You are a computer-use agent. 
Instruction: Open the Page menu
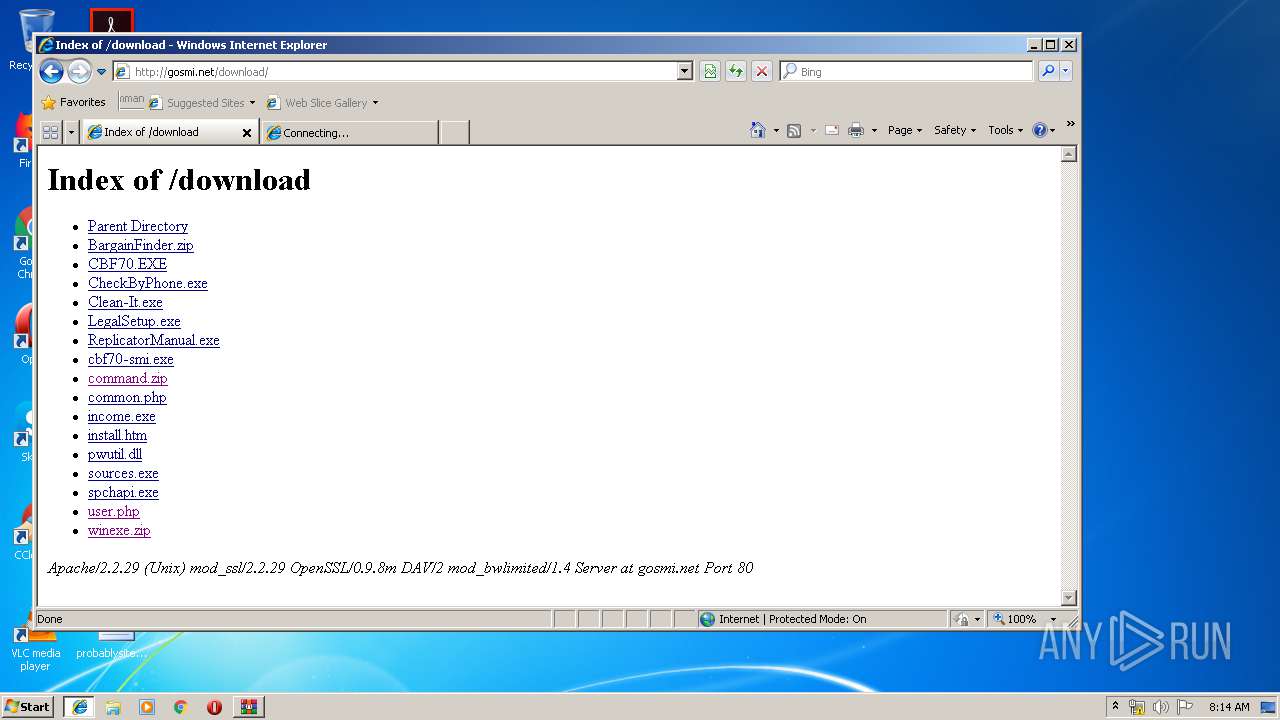tap(905, 130)
